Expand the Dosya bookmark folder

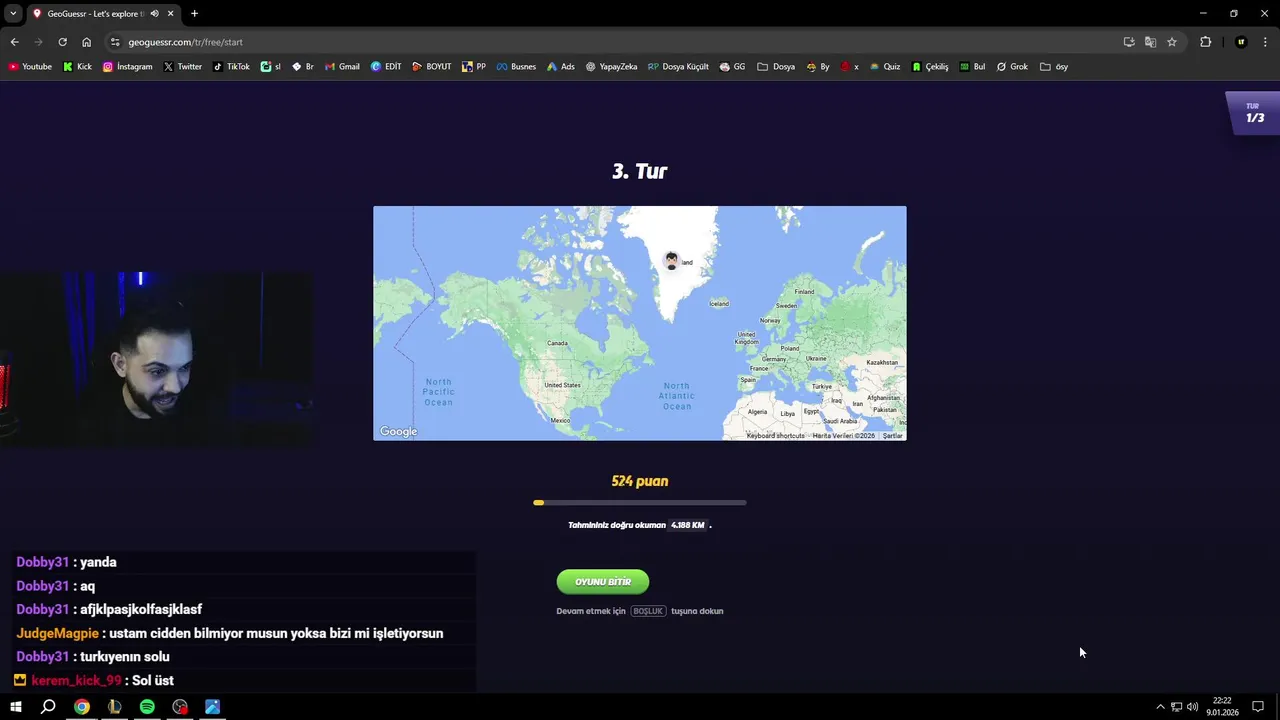pyautogui.click(x=776, y=67)
